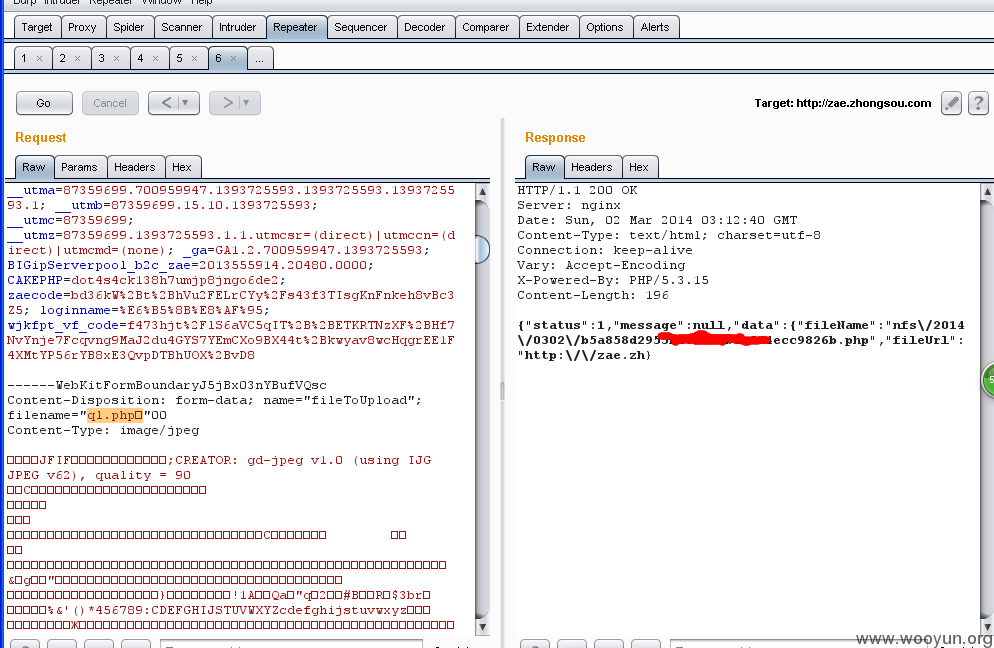The image size is (994, 648).
Task: Switch to Repeater request tab 1
Action: pos(24,58)
